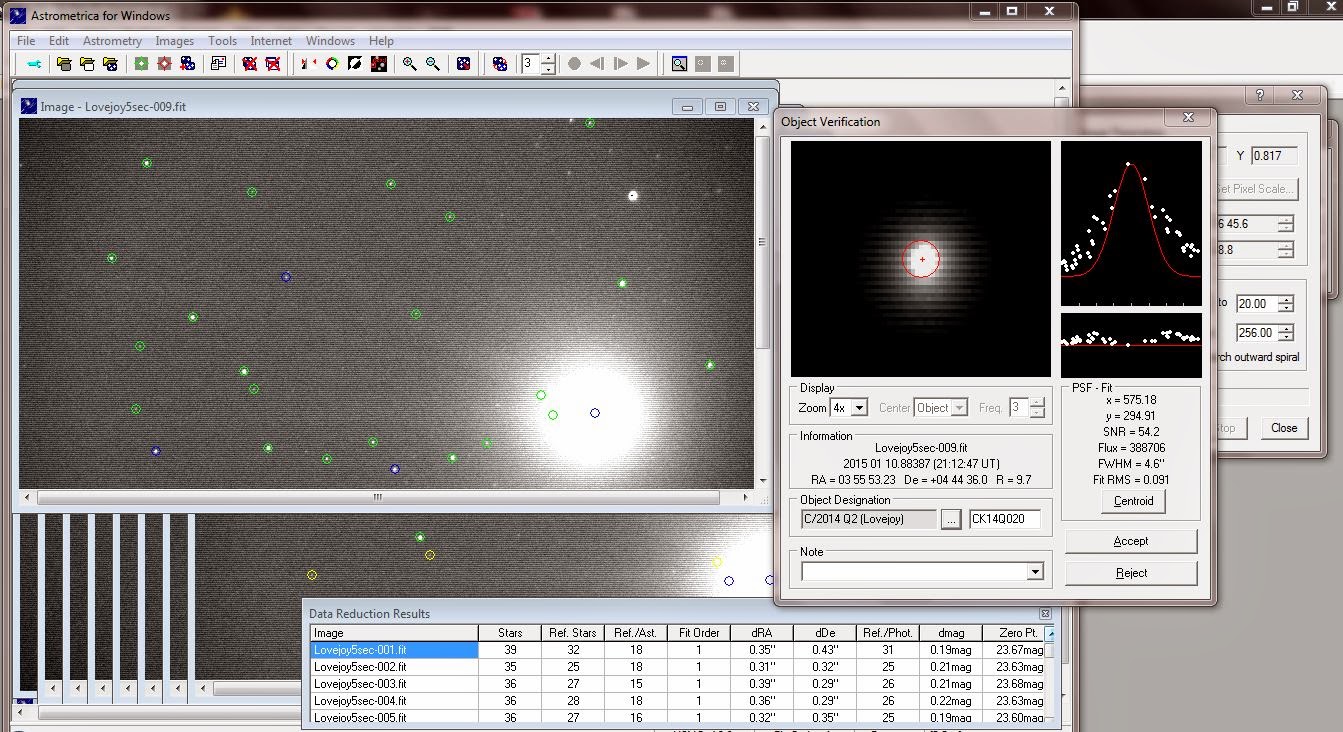Open the Astrometry menu
Screen dimensions: 1343x732
[112, 41]
